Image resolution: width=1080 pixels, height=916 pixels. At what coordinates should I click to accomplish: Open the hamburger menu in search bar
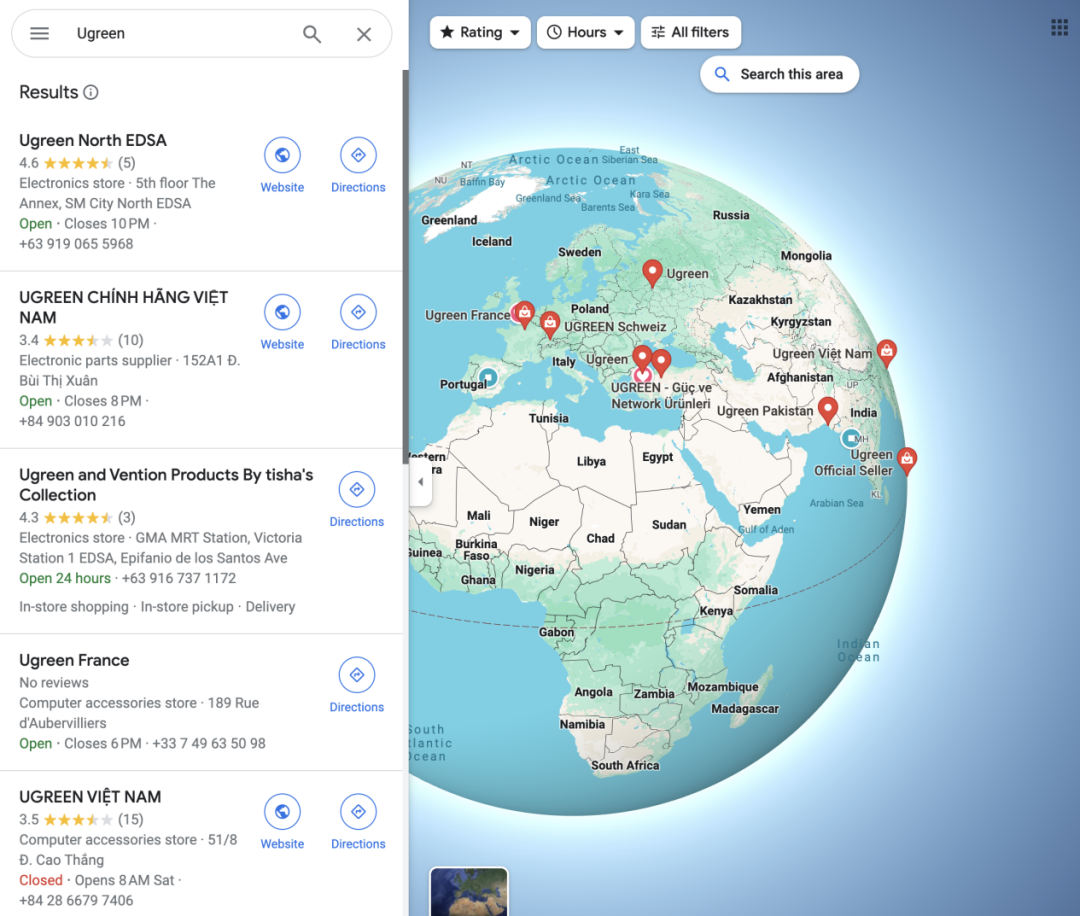[x=39, y=33]
